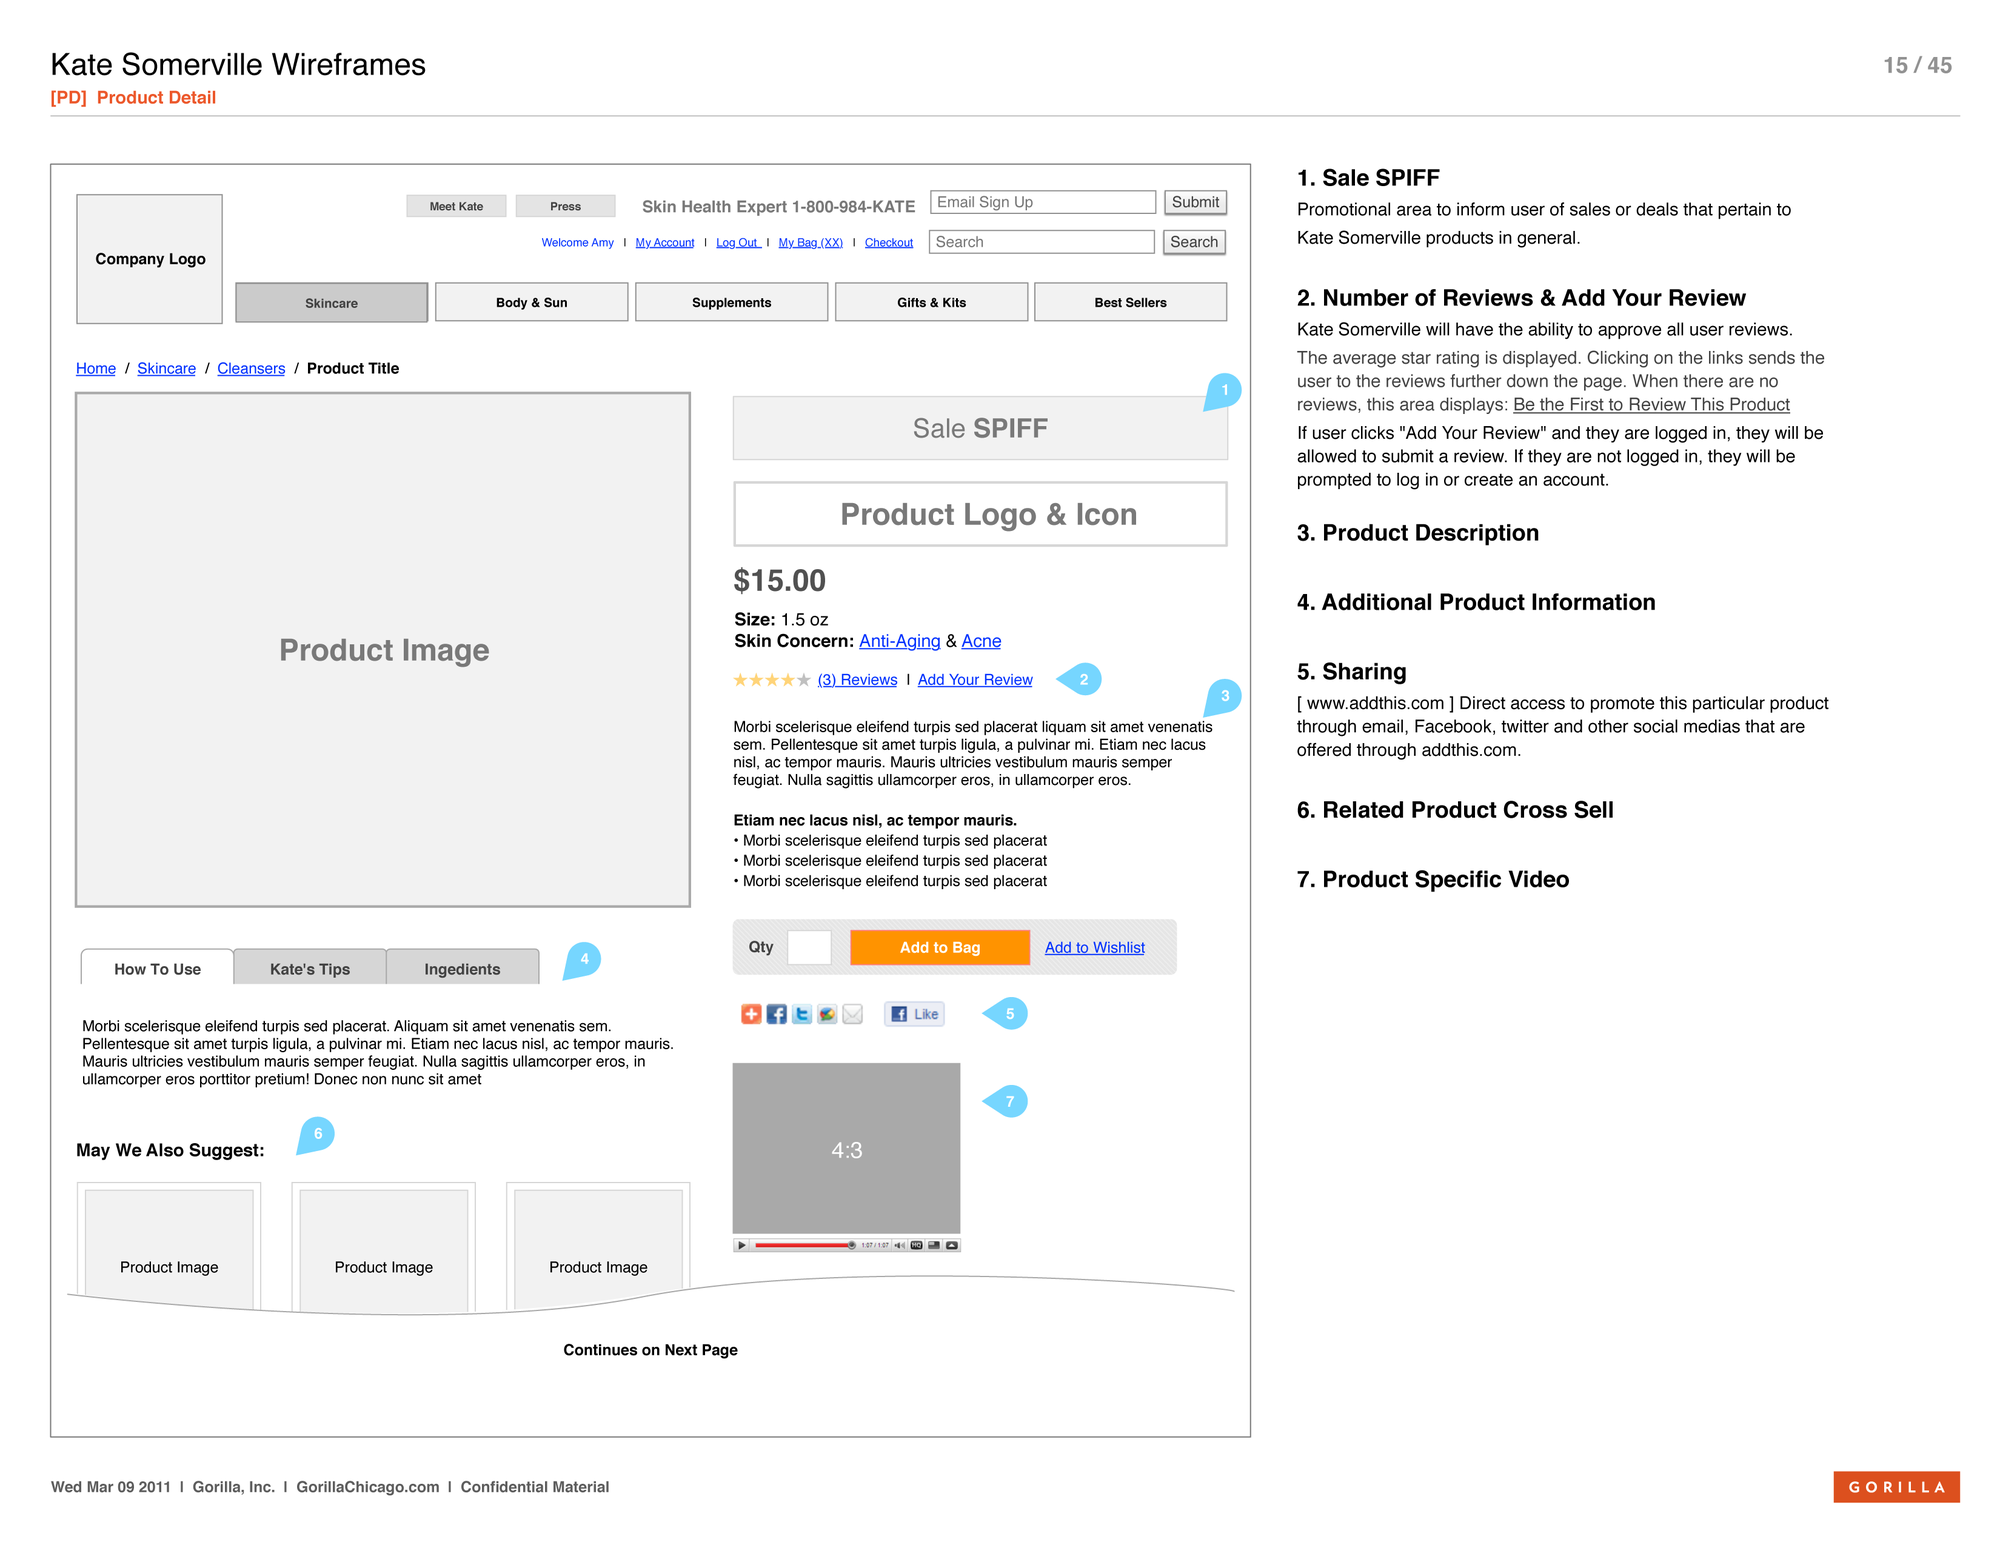Click the Cleansers breadcrumb link
The width and height of the screenshot is (2000, 1545).
[251, 369]
